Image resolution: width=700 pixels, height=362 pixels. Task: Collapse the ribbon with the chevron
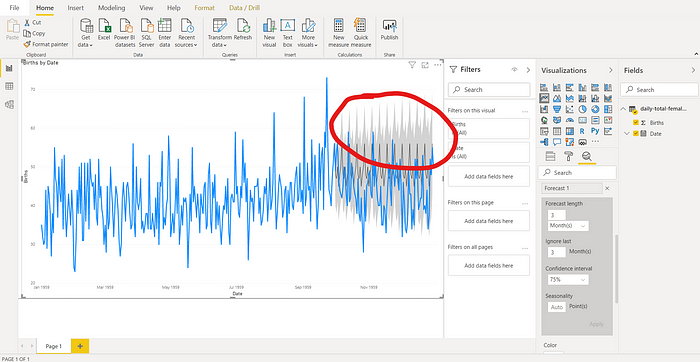pos(696,54)
